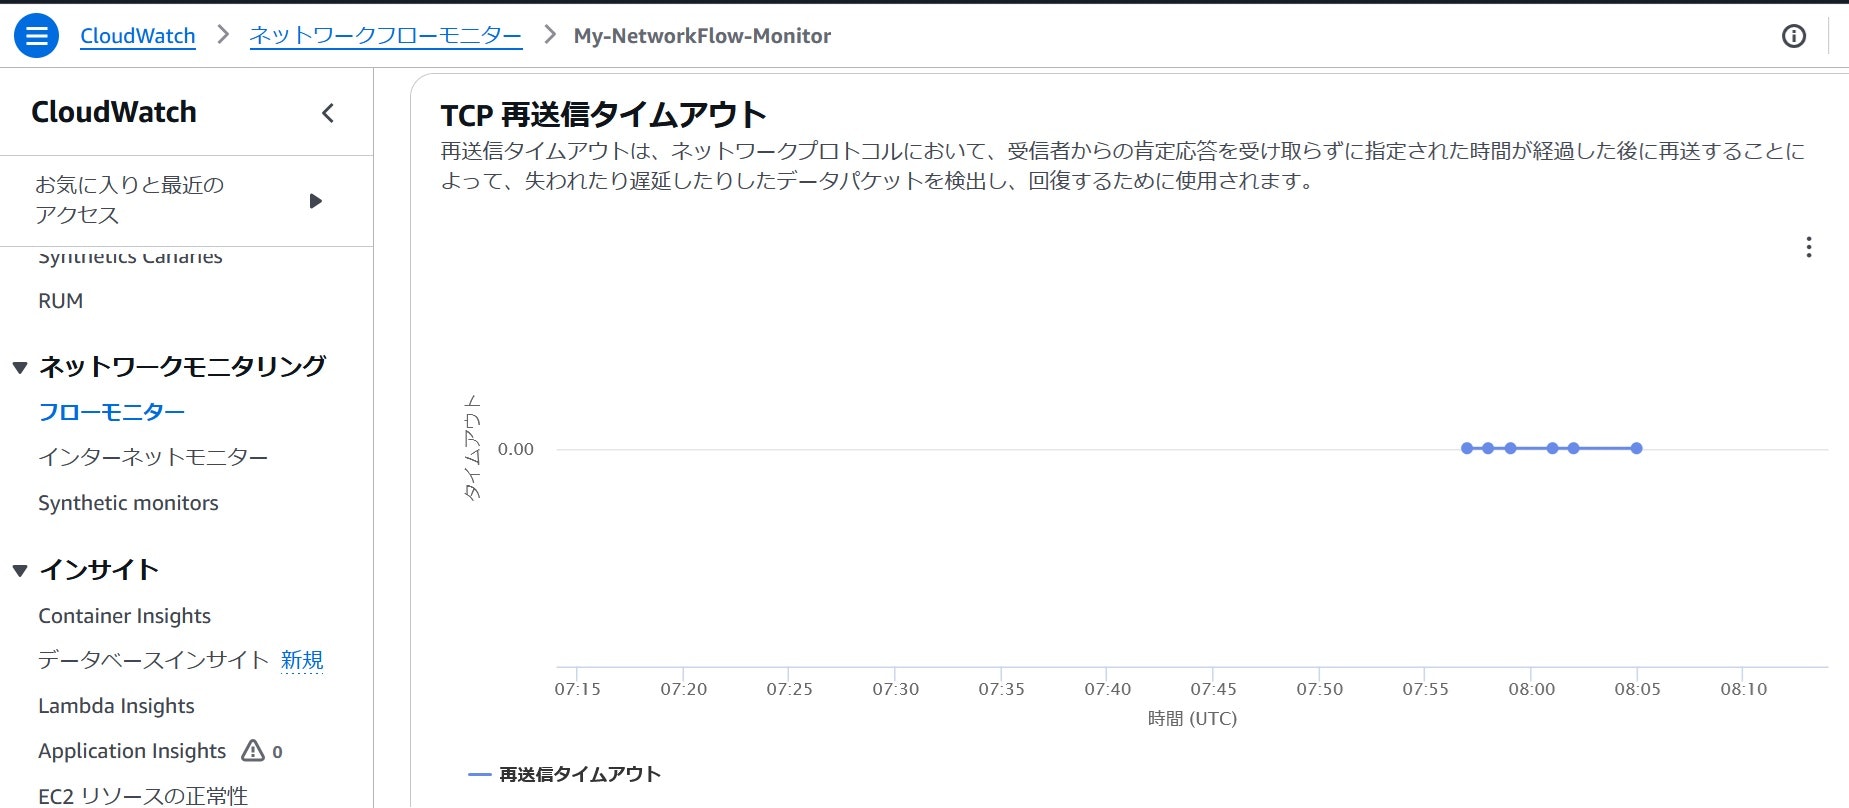1849x808 pixels.
Task: Open EC2 リソースの正常性 page
Action: 143,796
